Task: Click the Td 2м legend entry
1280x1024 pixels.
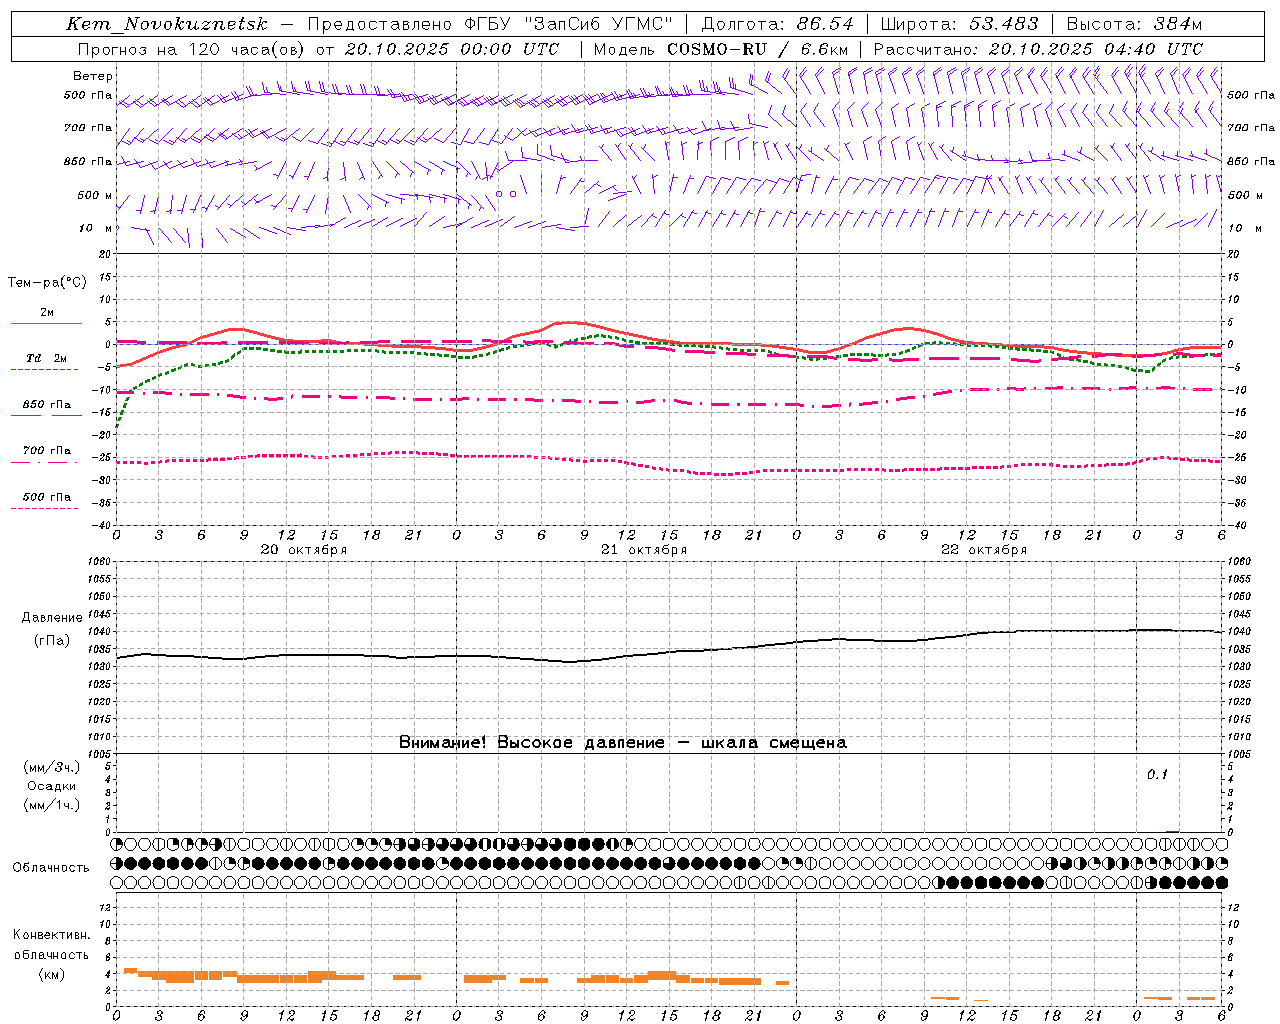Action: pyautogui.click(x=47, y=358)
